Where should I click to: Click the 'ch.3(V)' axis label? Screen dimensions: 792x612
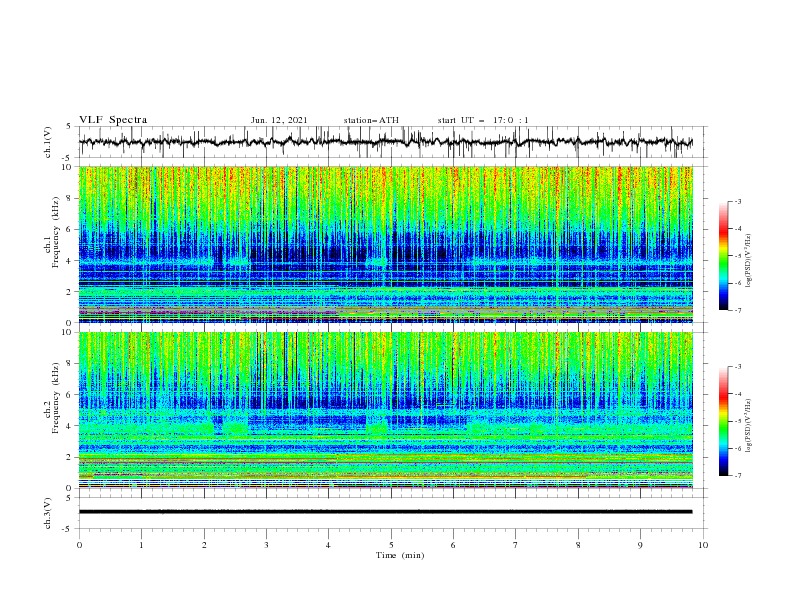click(x=48, y=513)
